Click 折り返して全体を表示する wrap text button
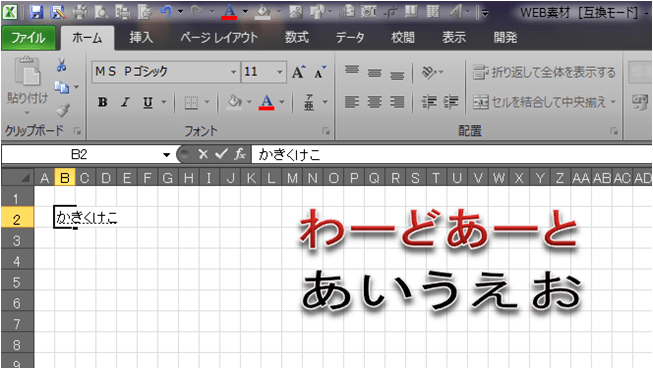 (x=544, y=72)
